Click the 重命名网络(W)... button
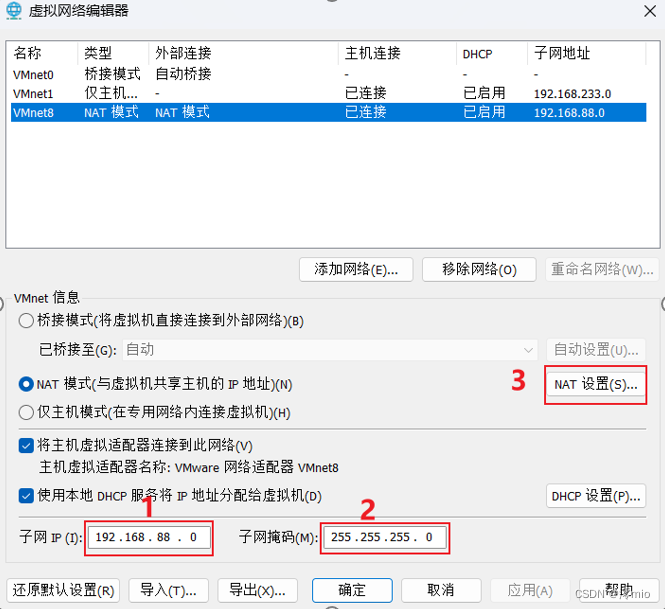 [x=602, y=269]
